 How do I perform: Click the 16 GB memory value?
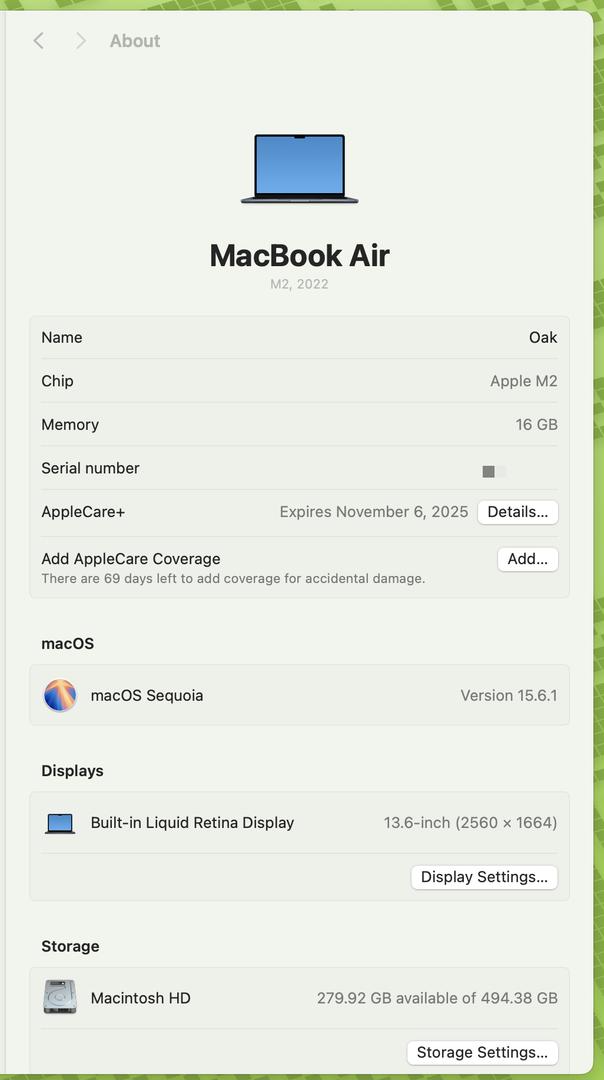537,424
